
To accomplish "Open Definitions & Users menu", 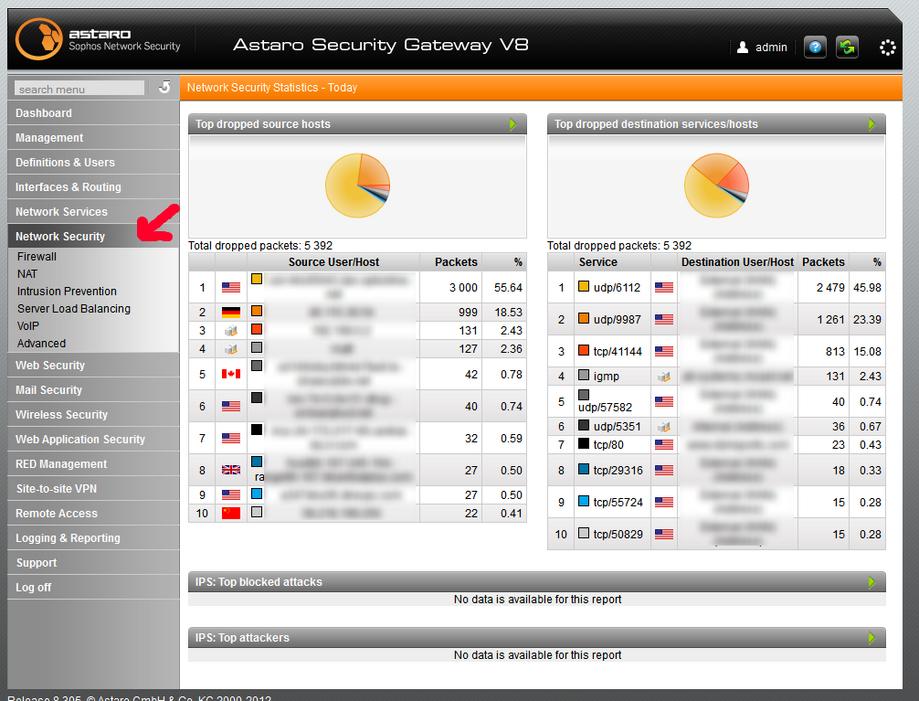I will pyautogui.click(x=93, y=162).
